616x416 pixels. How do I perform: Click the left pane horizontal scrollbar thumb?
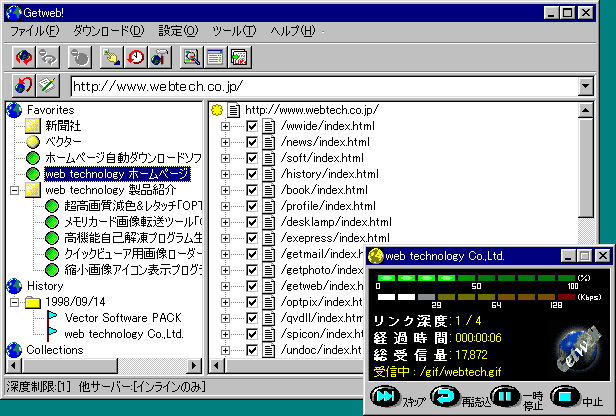coord(70,366)
